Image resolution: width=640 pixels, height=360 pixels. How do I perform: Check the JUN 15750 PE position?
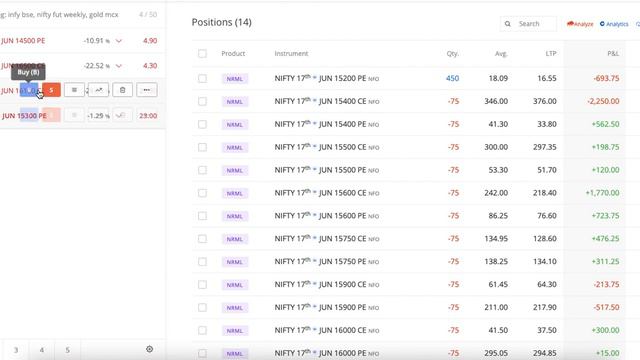pyautogui.click(x=202, y=262)
